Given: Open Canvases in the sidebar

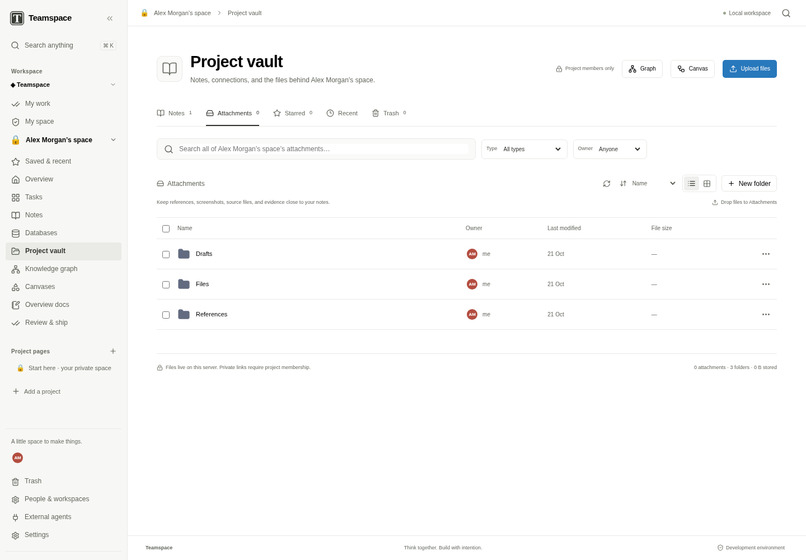Looking at the screenshot, I should coord(64,287).
